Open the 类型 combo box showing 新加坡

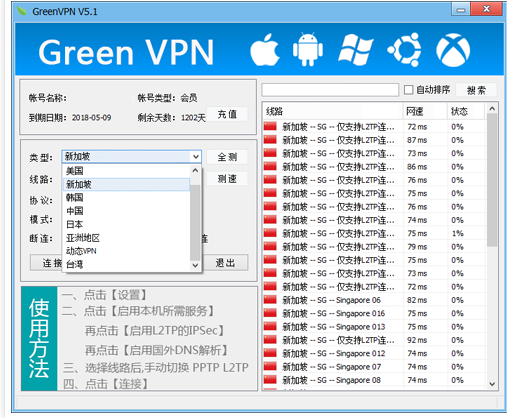[x=132, y=156]
